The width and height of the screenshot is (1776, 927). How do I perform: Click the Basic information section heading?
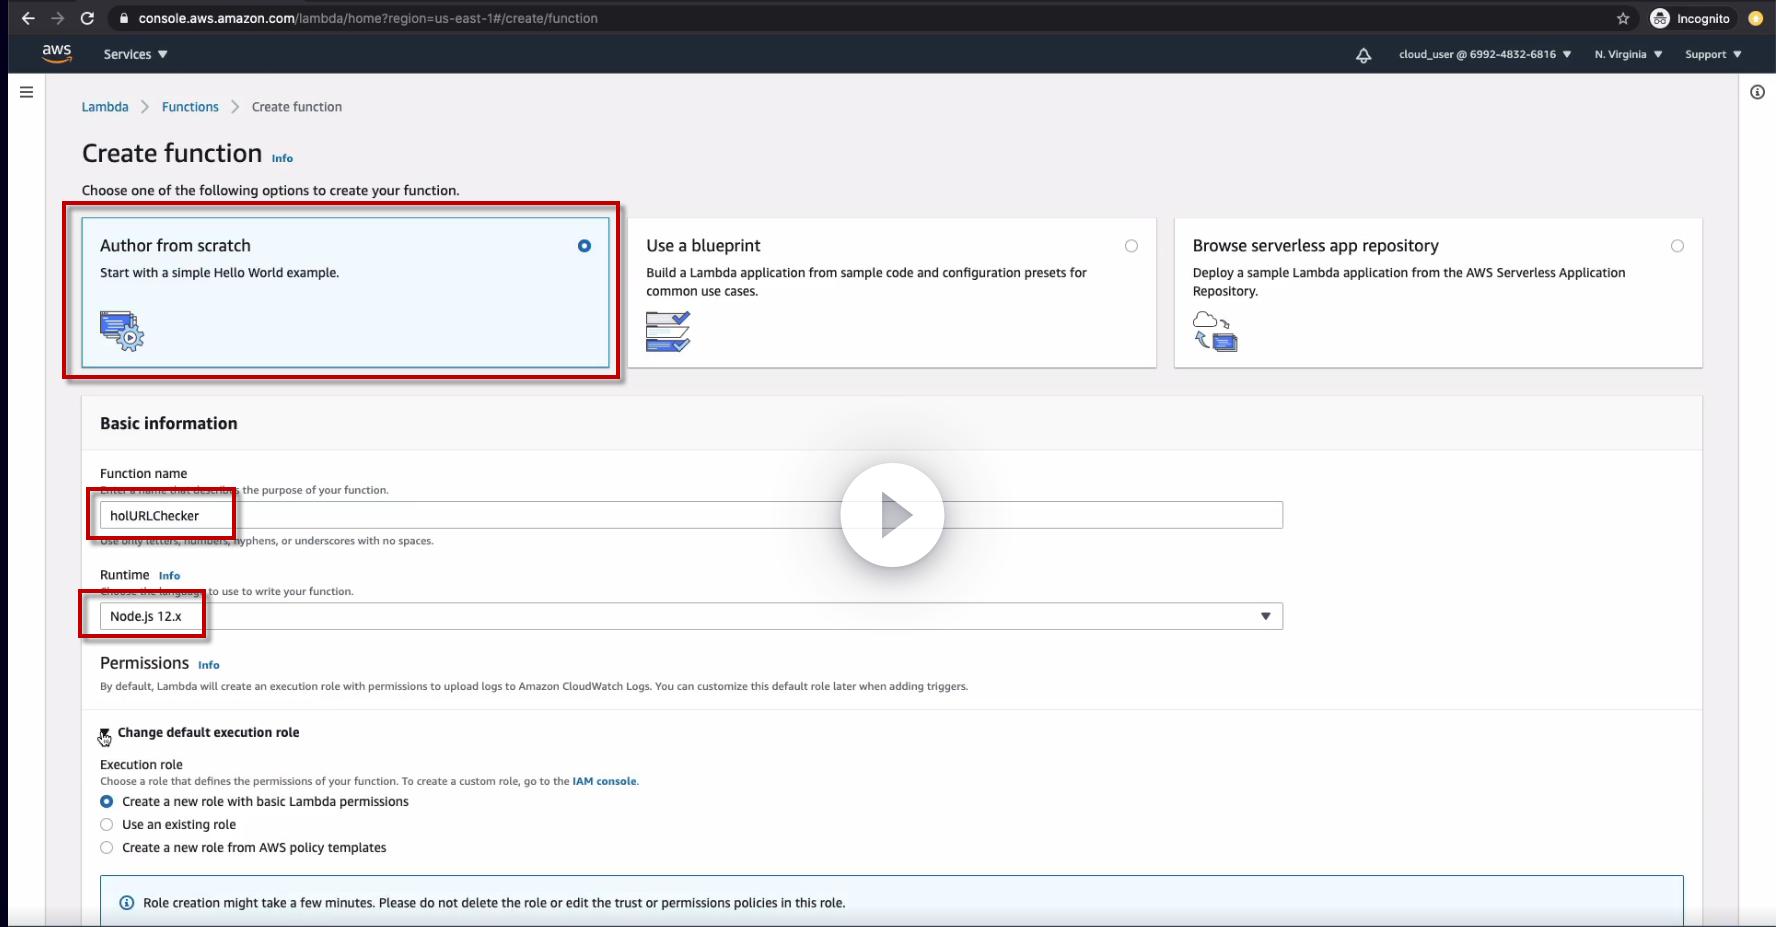coord(169,423)
